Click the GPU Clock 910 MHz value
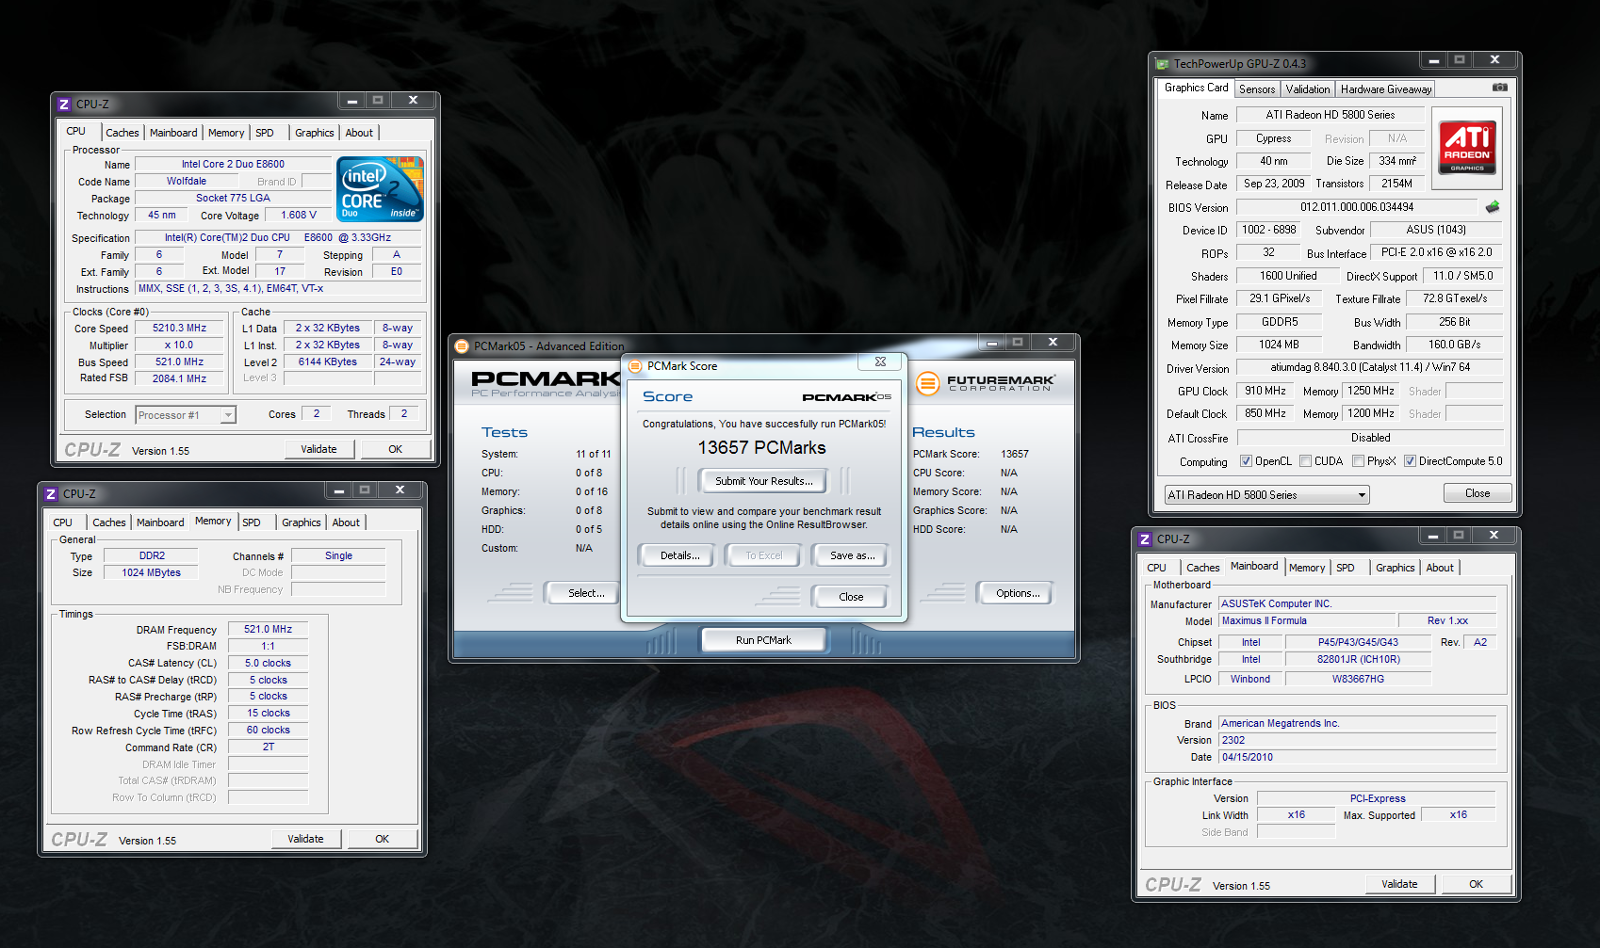Screen dimensions: 1600x948 point(1265,391)
